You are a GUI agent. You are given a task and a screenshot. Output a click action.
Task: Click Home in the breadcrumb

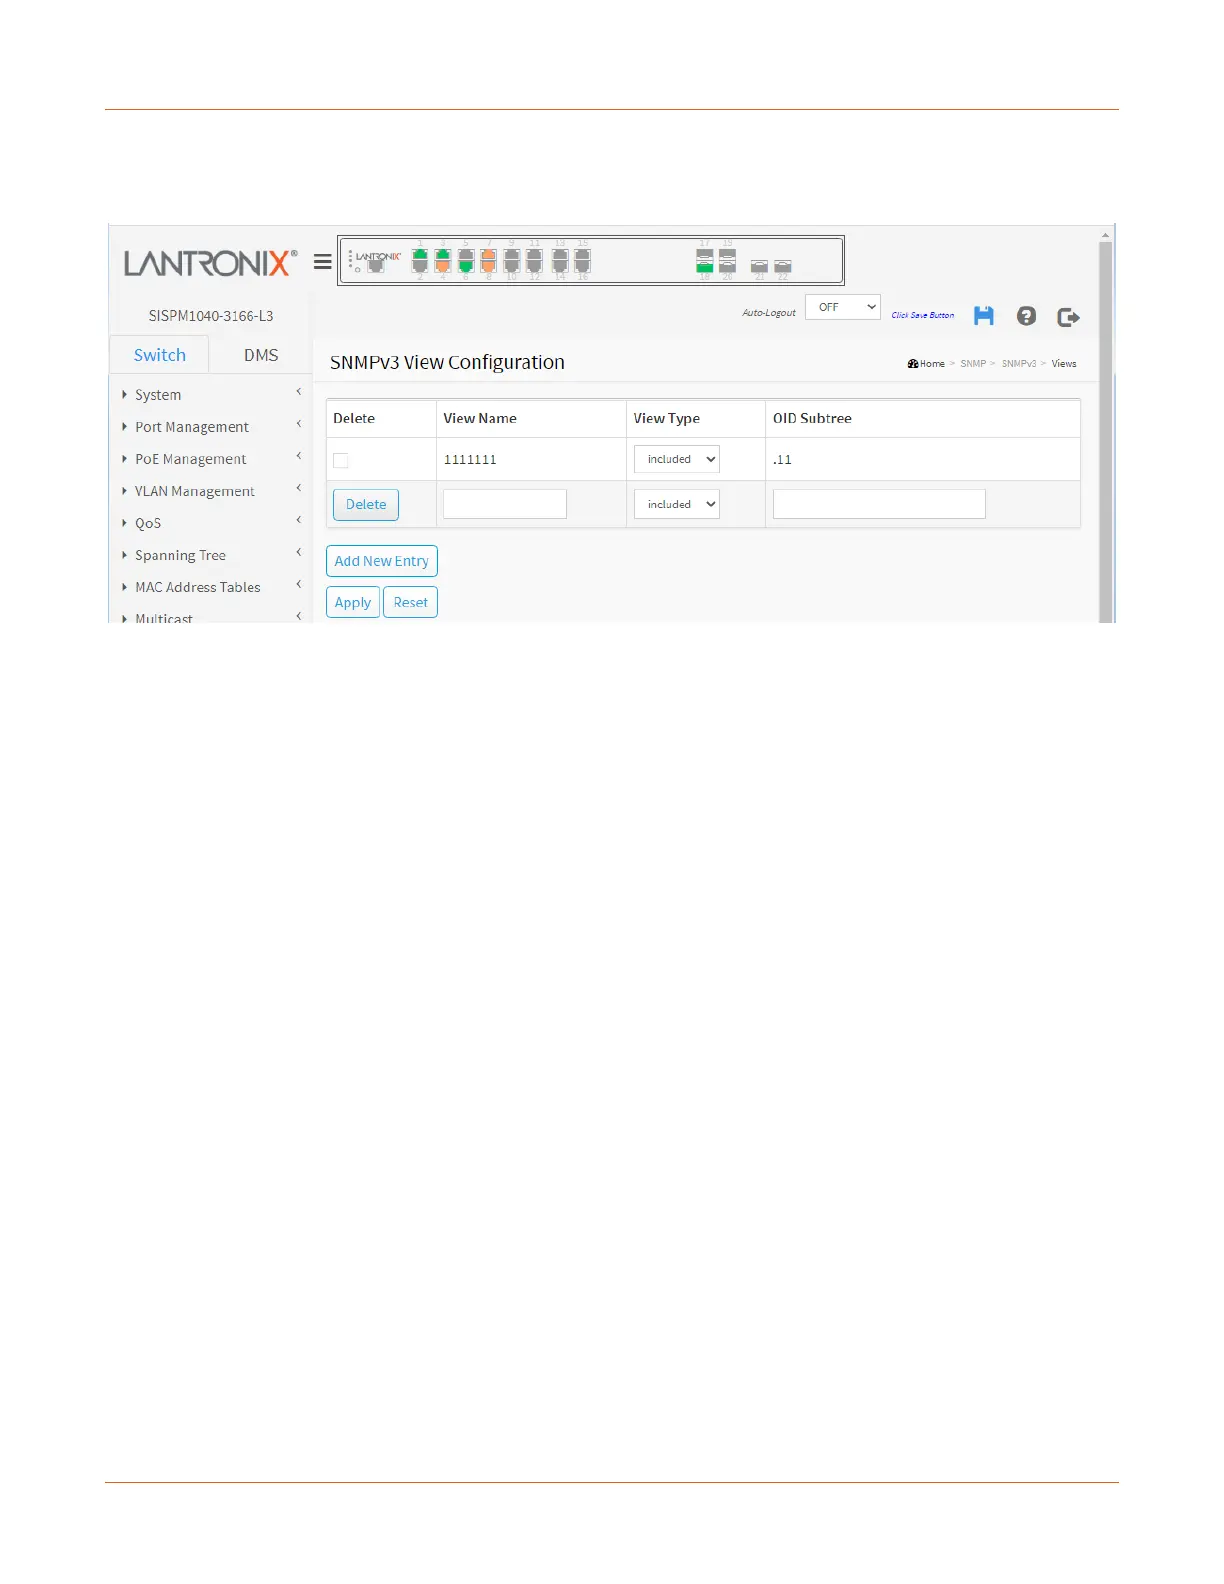[932, 364]
